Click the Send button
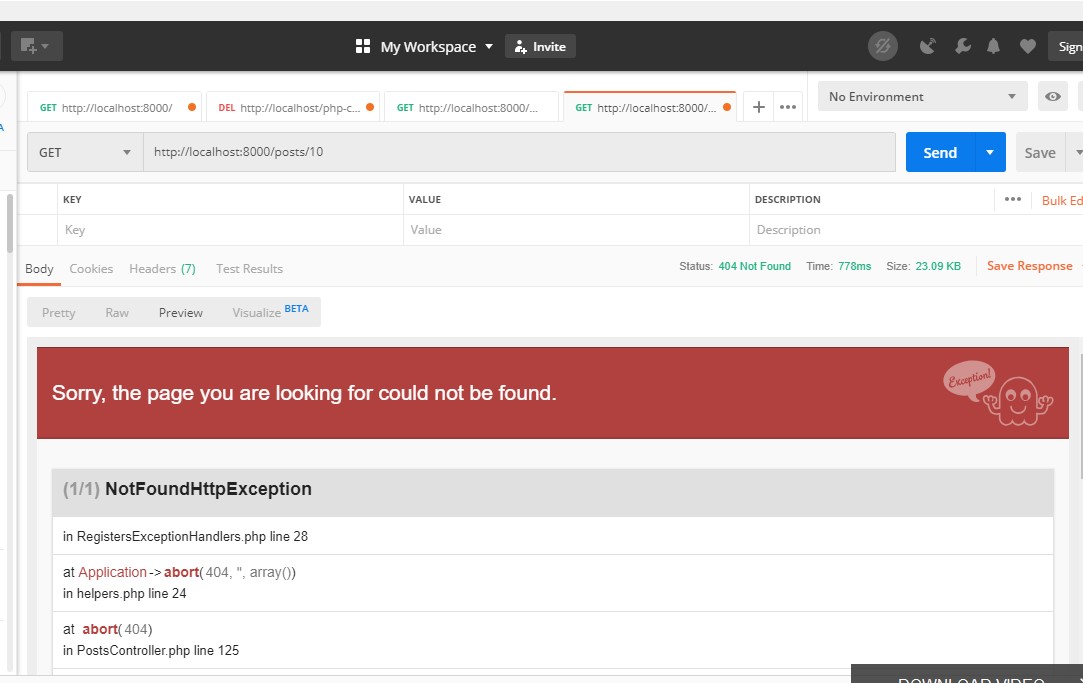This screenshot has height=683, width=1083. 940,152
